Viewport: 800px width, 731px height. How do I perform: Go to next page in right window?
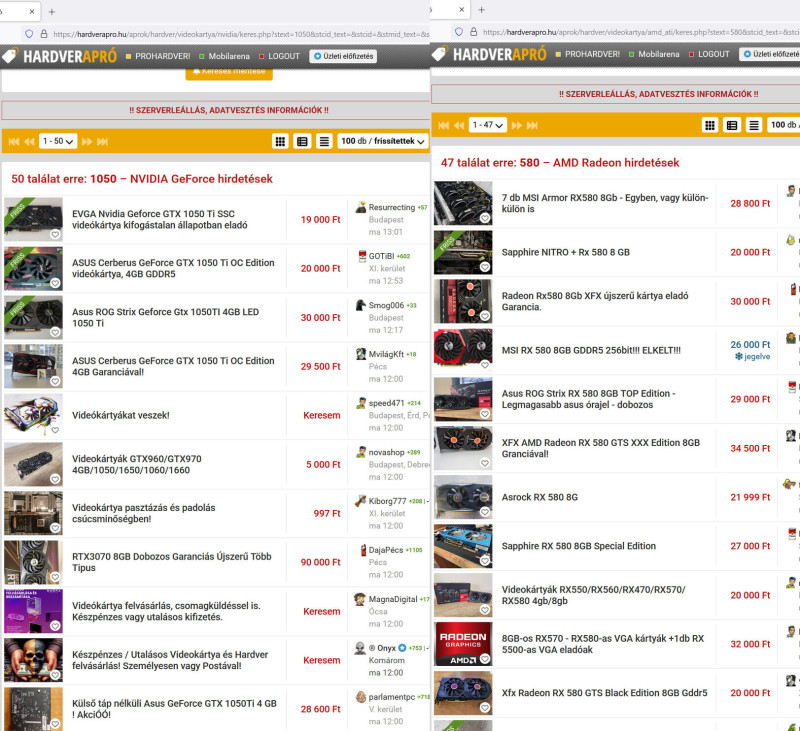(516, 125)
